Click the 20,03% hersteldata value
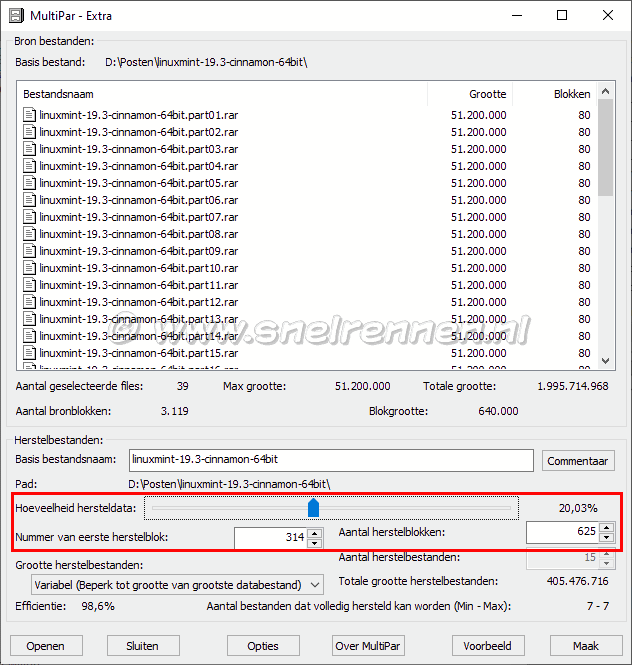The width and height of the screenshot is (632, 665). click(x=578, y=508)
